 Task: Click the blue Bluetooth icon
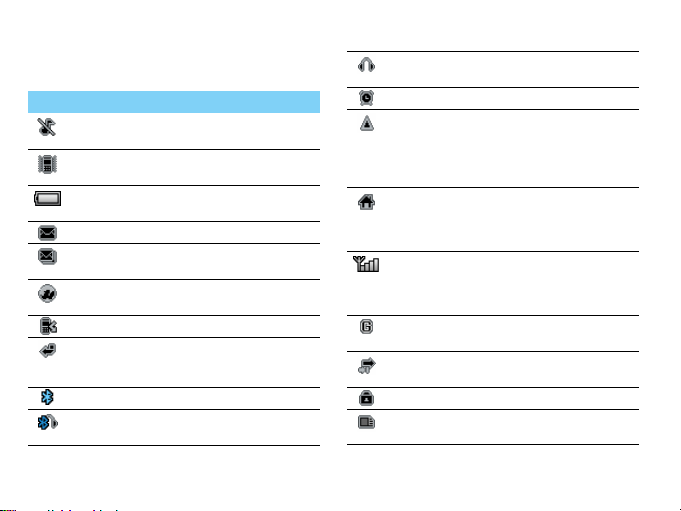pos(47,397)
